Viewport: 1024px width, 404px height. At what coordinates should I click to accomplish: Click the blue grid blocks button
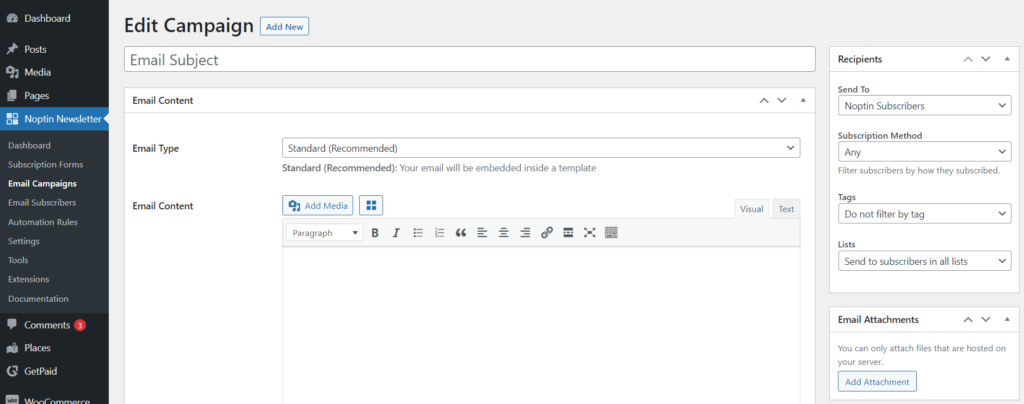click(x=372, y=206)
